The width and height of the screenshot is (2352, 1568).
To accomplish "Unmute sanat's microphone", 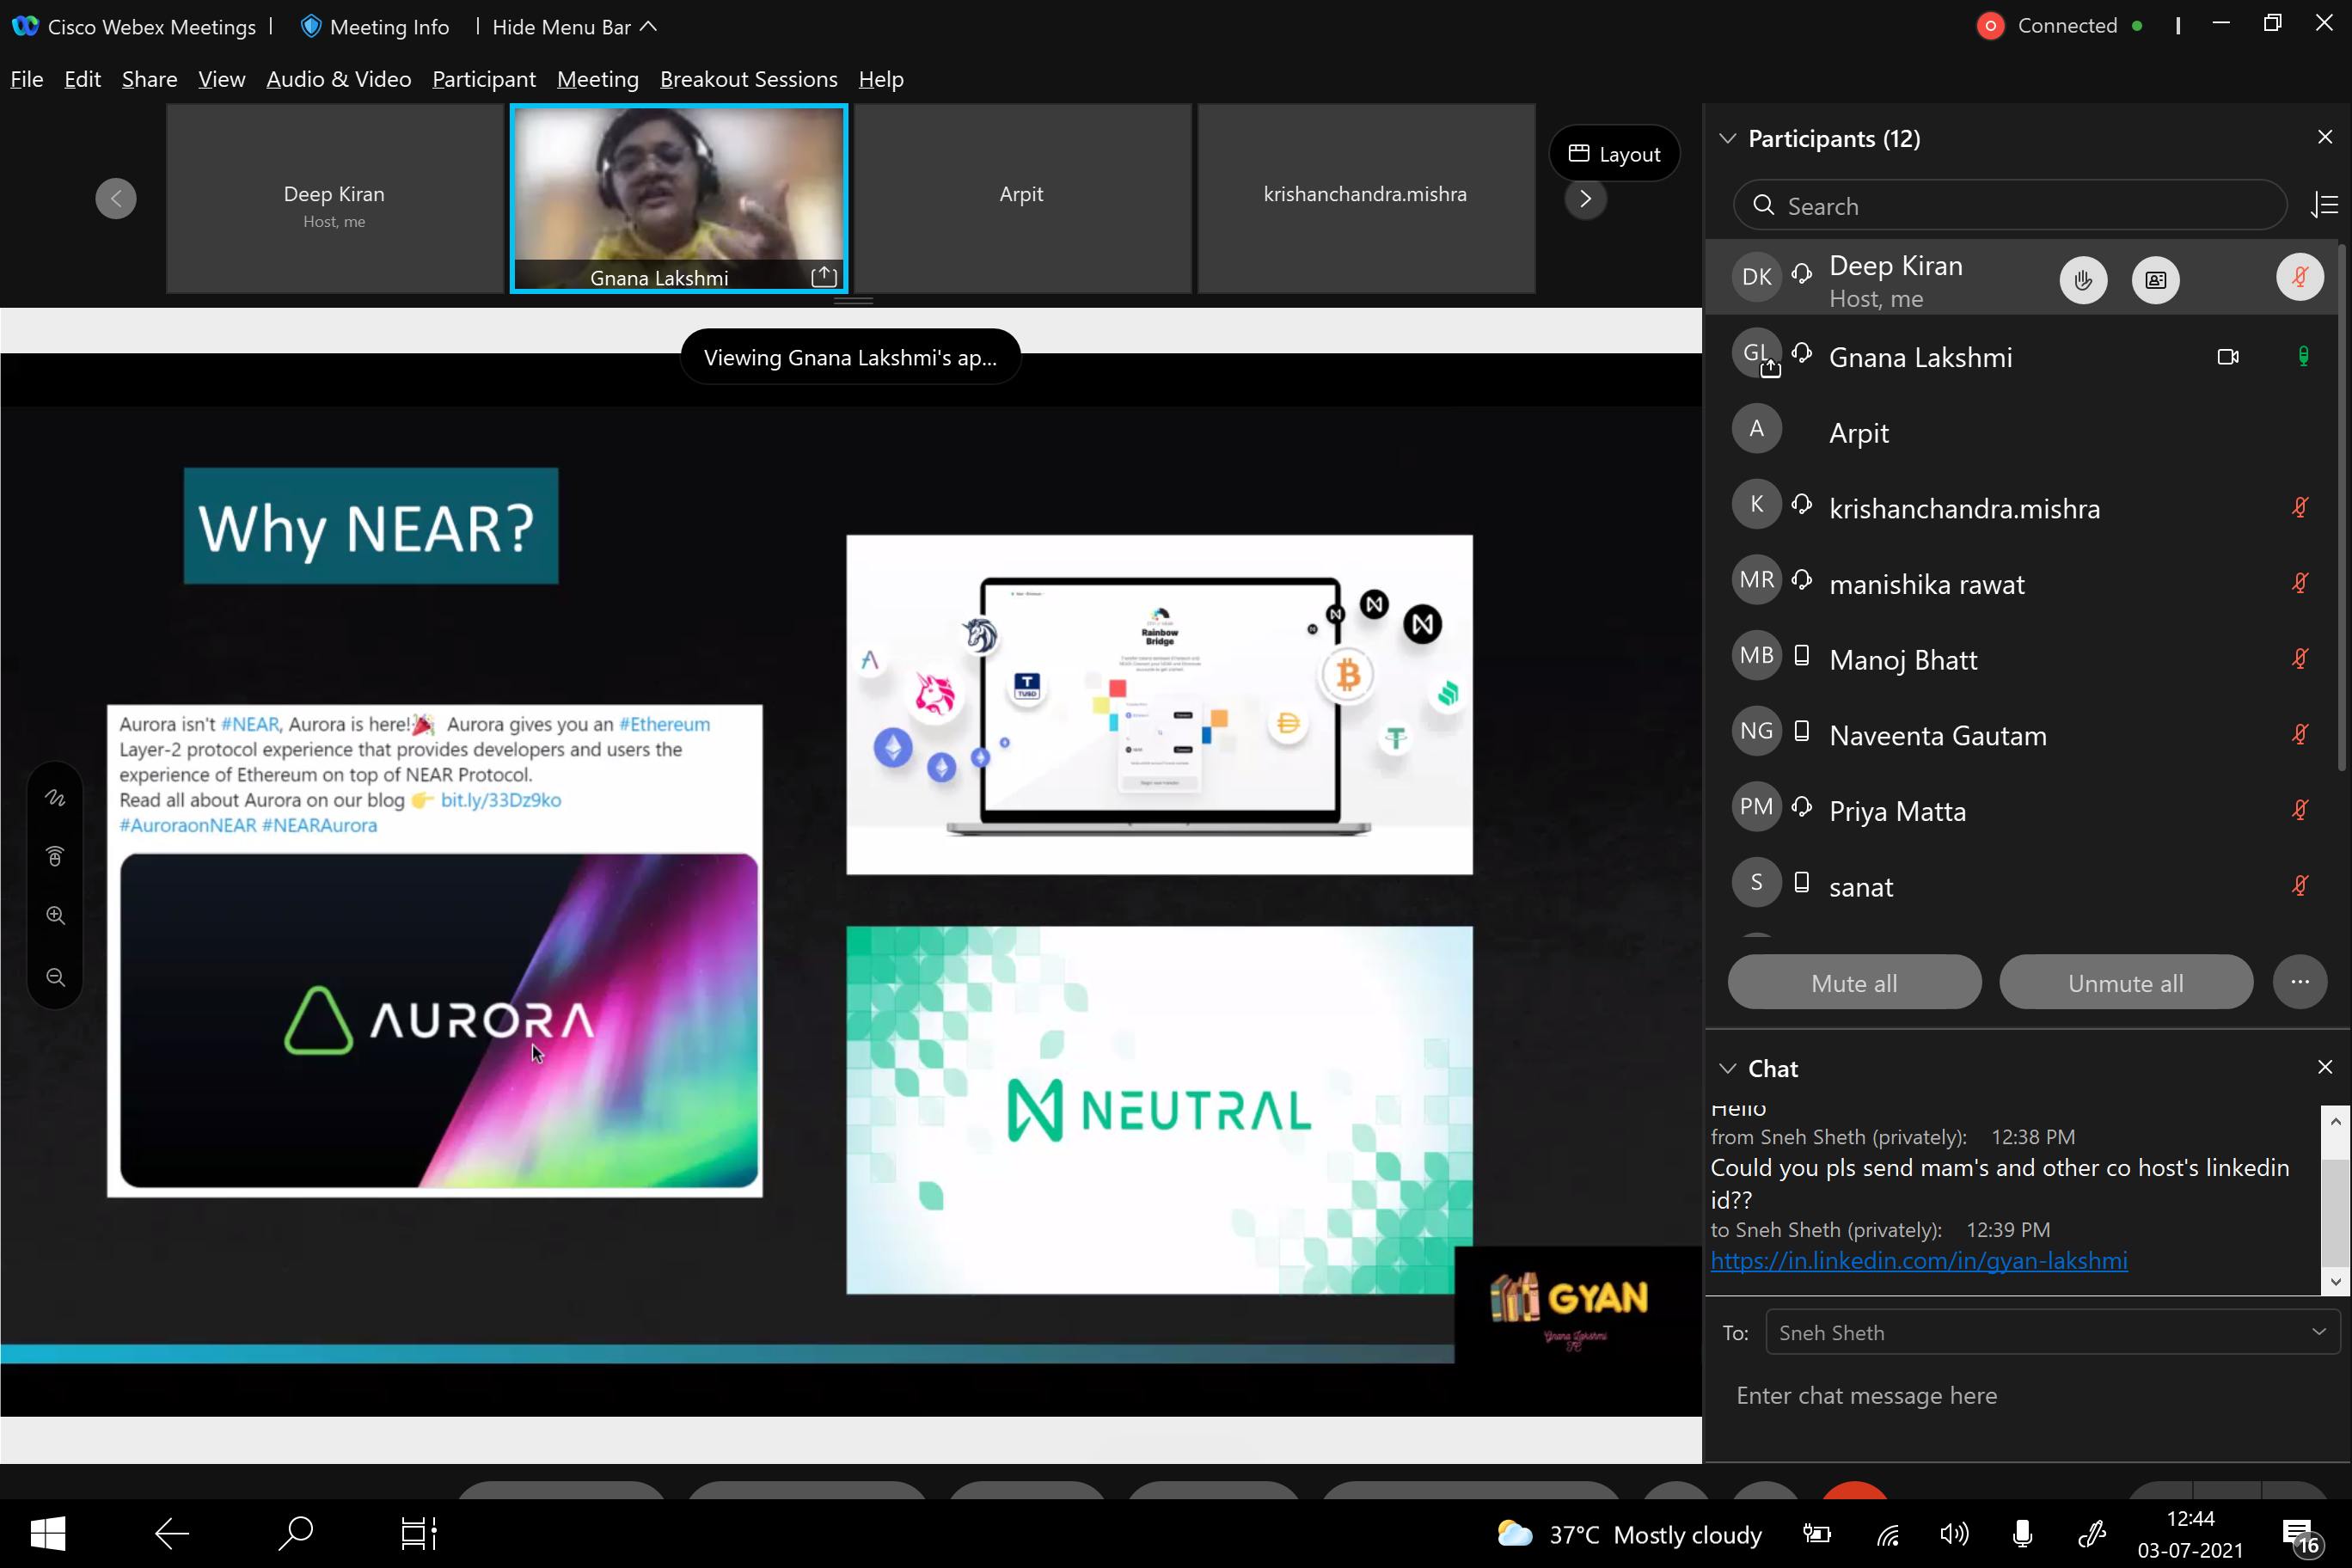I will click(x=2300, y=885).
